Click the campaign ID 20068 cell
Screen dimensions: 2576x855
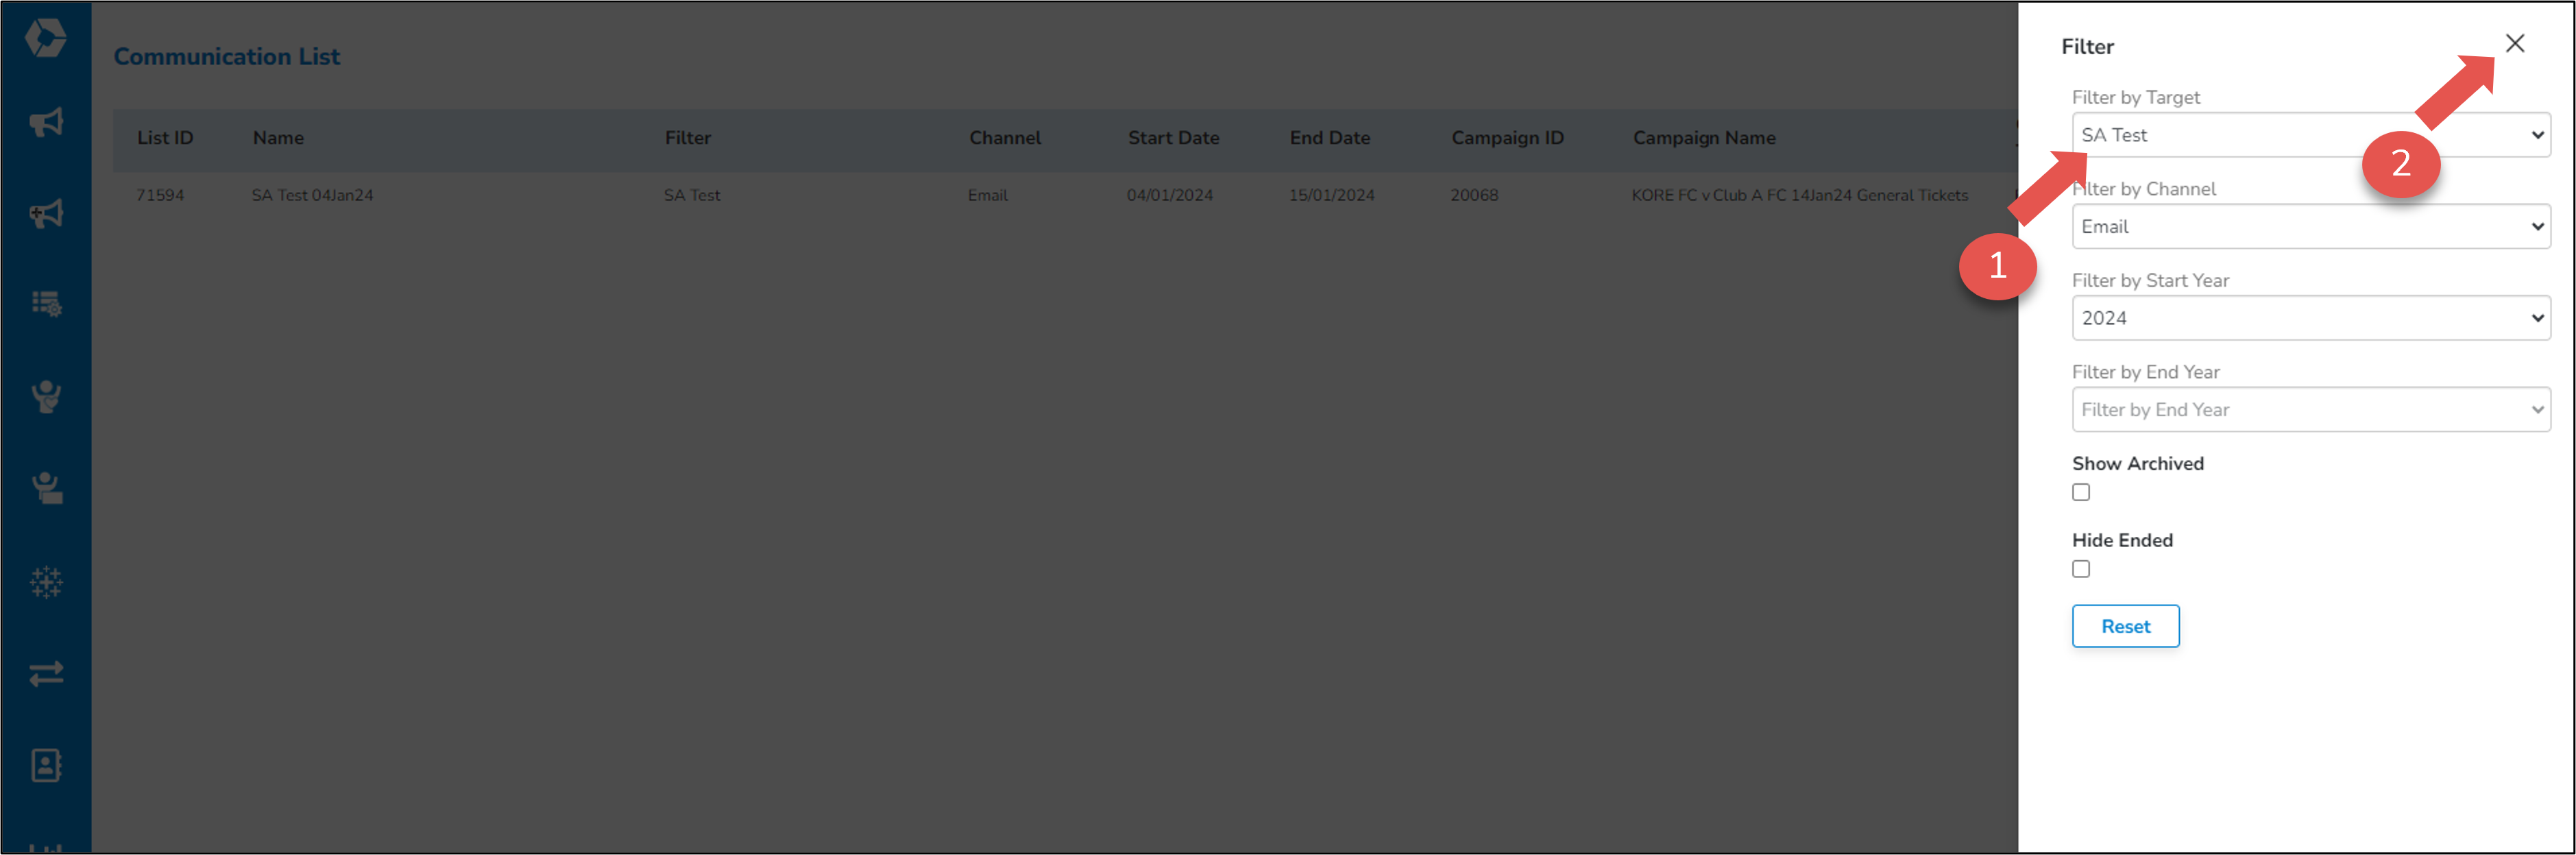click(1474, 195)
